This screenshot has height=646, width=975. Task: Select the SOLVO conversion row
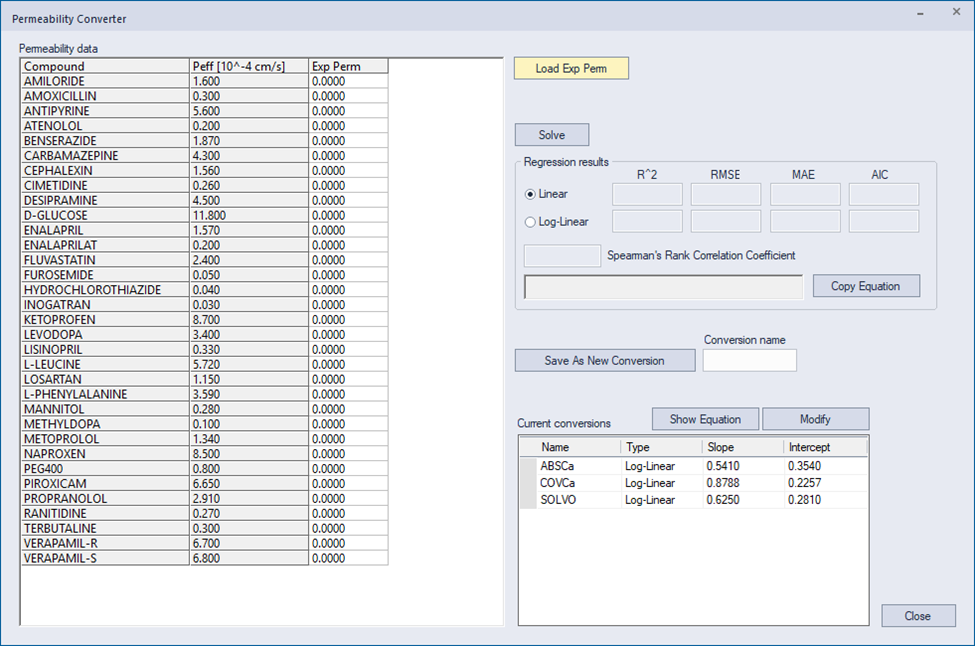(693, 499)
